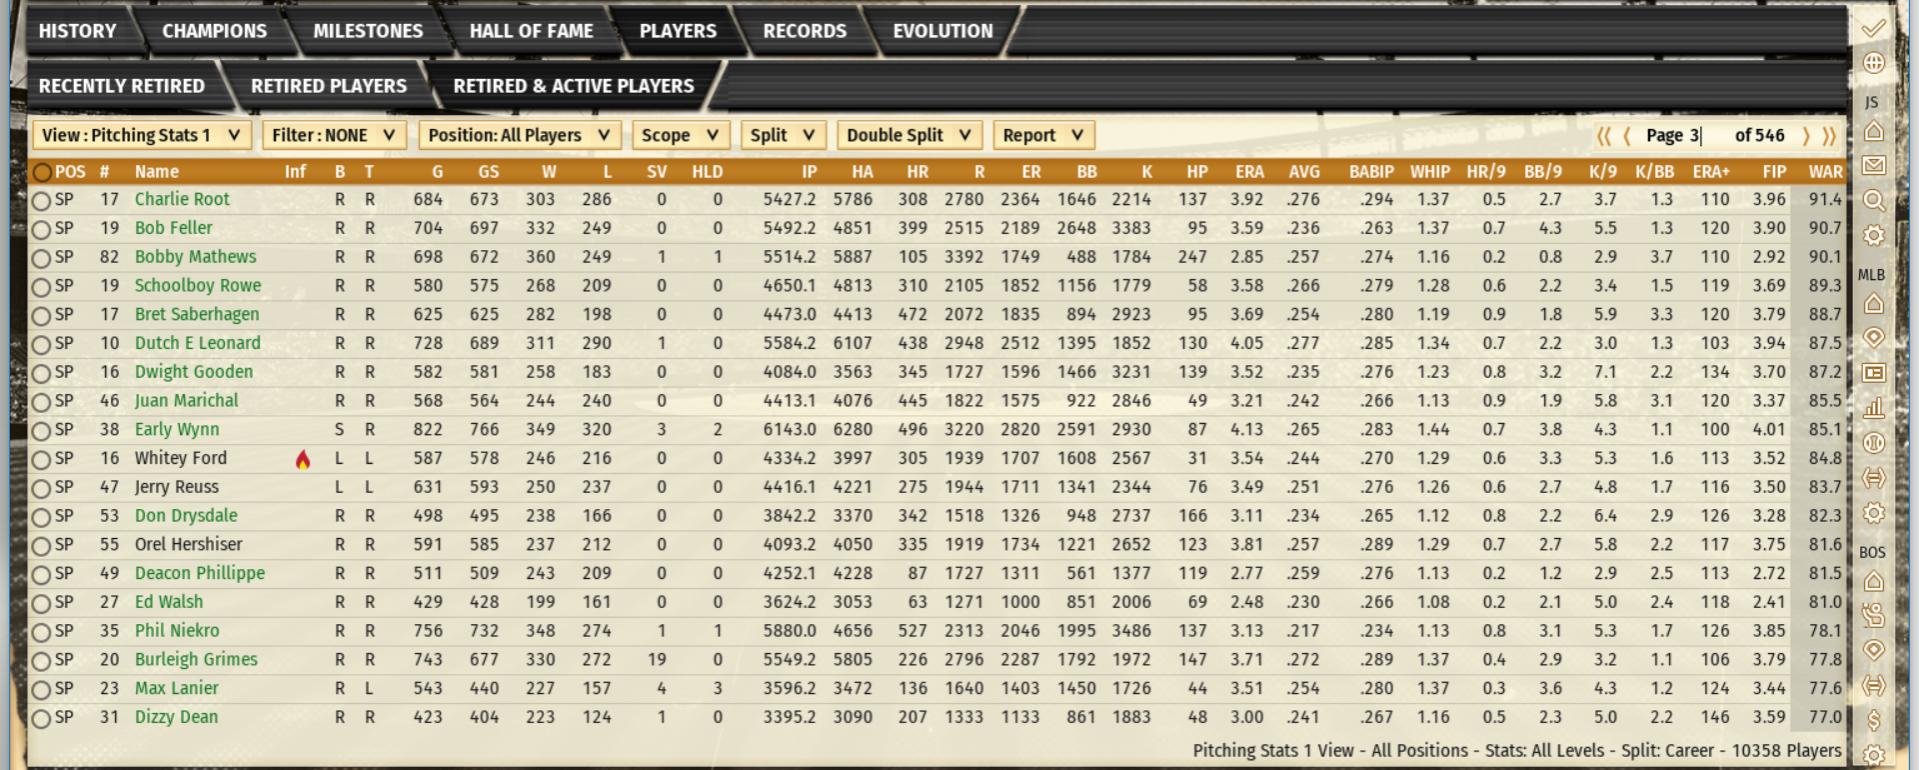Open Juan Marichal's player link
This screenshot has height=770, width=1919.
(187, 401)
